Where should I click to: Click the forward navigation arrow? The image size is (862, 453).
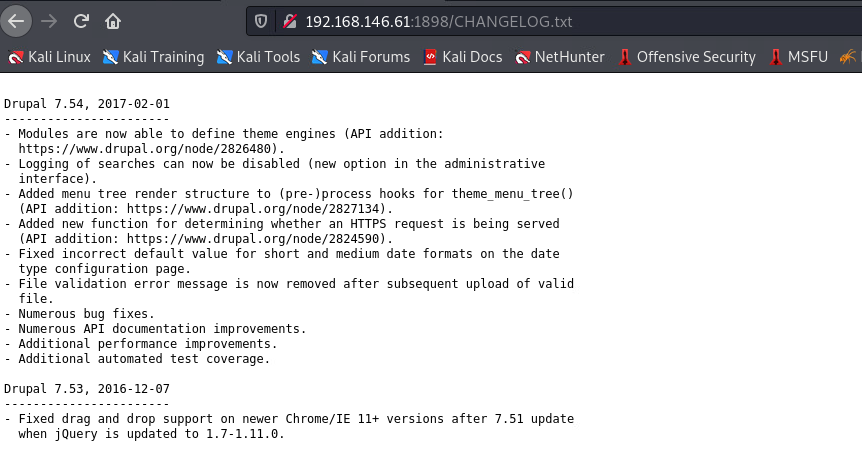coord(49,21)
